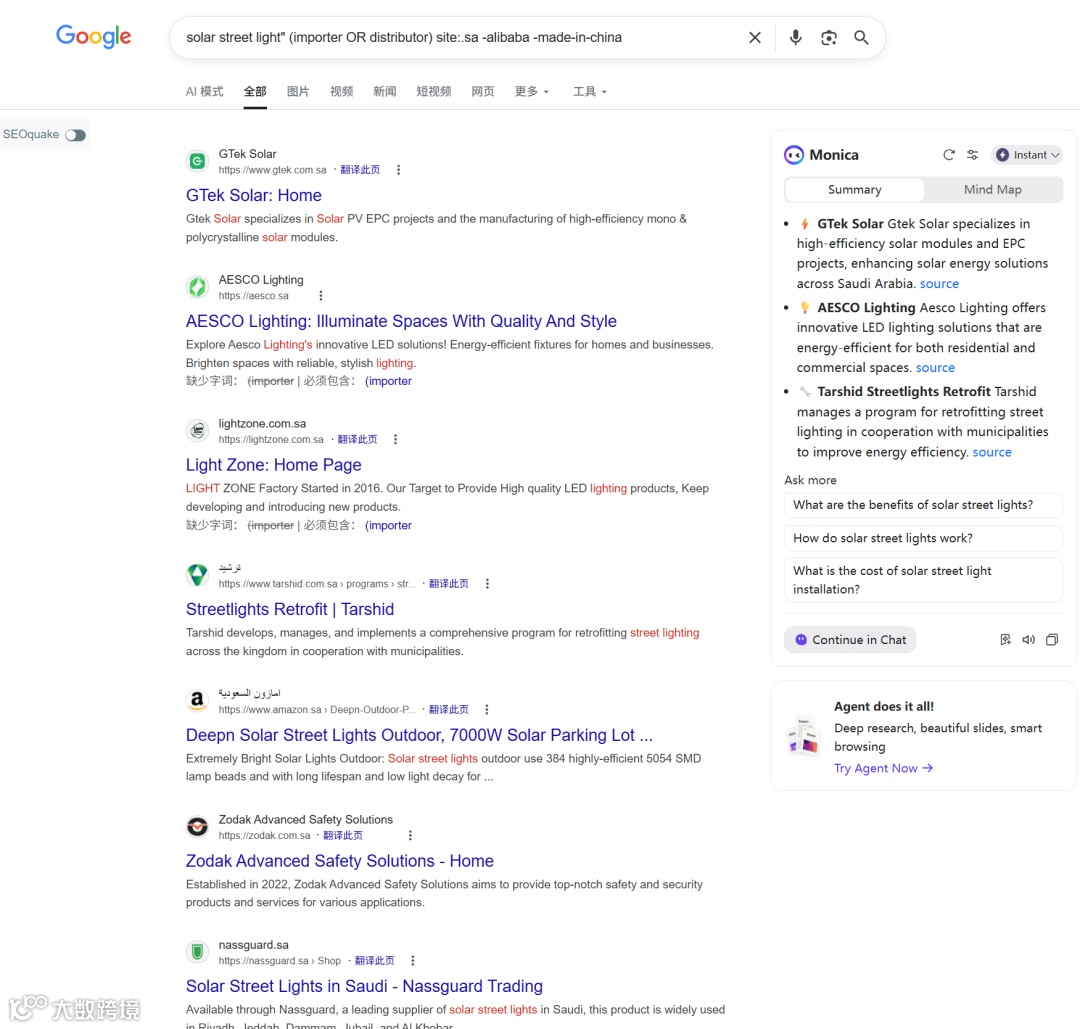This screenshot has width=1080, height=1029.
Task: Switch to 视频 videos tab
Action: coord(342,92)
